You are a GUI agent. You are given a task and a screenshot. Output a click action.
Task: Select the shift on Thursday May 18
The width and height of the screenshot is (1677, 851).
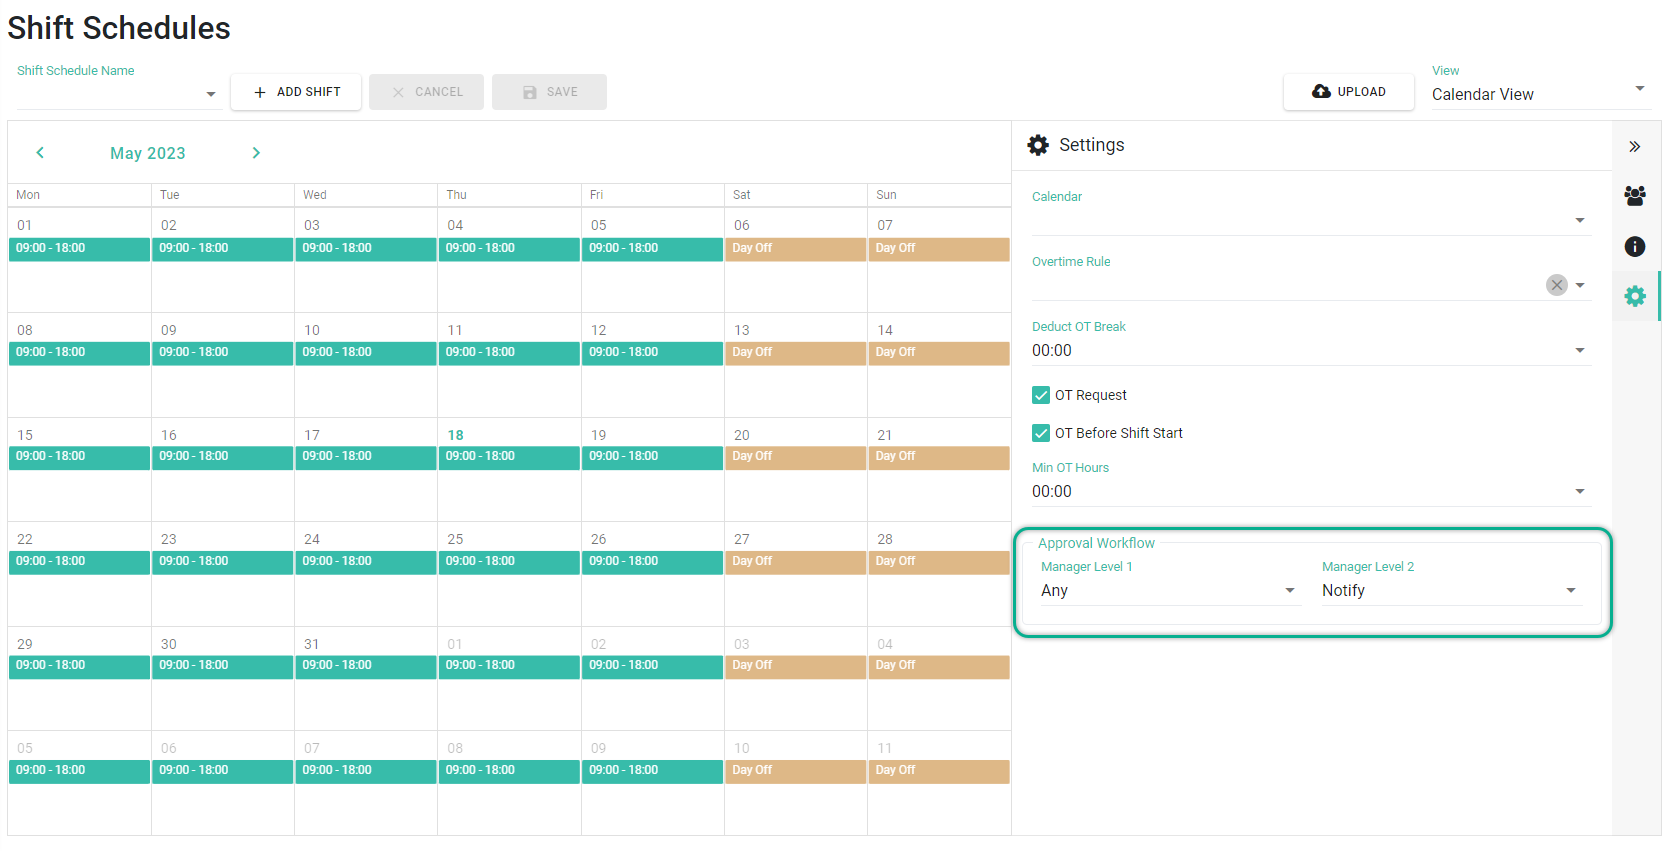pyautogui.click(x=509, y=457)
